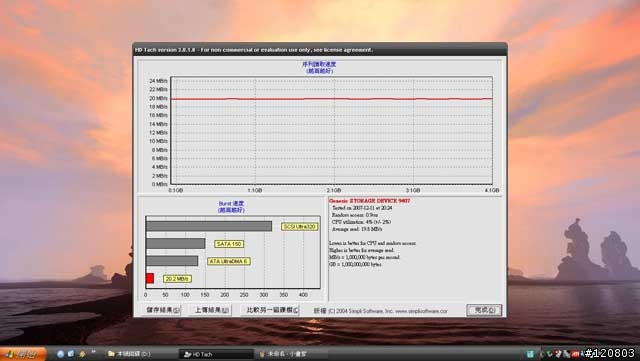
Task: Click the Burst 速度 chart heading
Action: [231, 203]
